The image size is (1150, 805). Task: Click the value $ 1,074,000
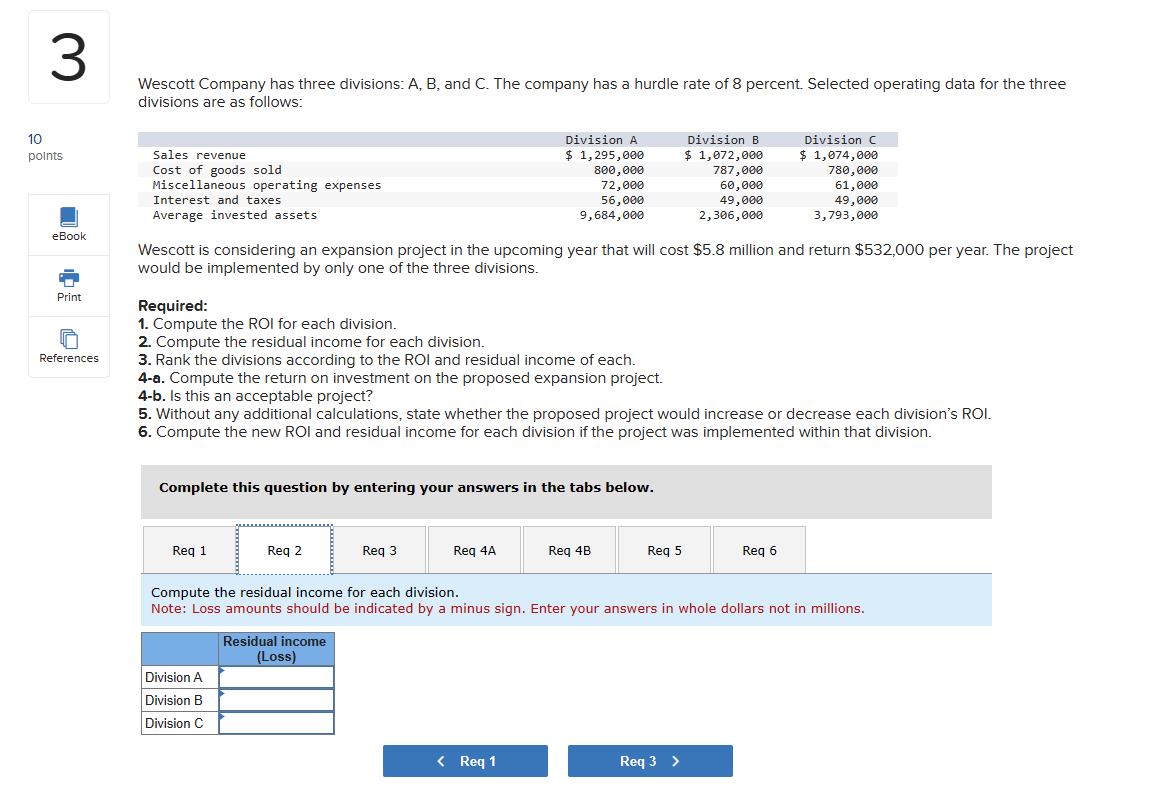838,155
